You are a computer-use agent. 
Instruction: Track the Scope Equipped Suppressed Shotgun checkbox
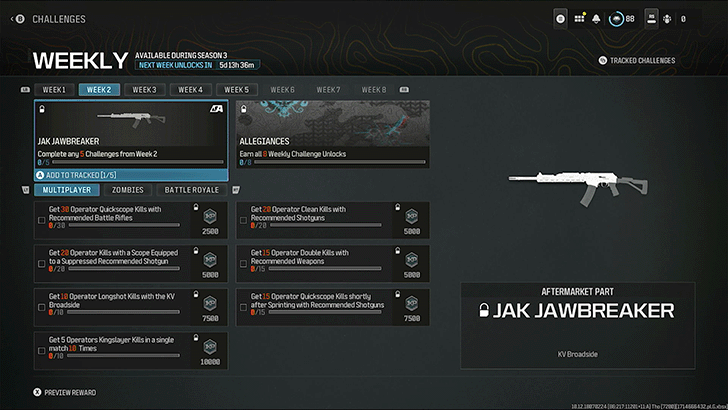(x=41, y=264)
